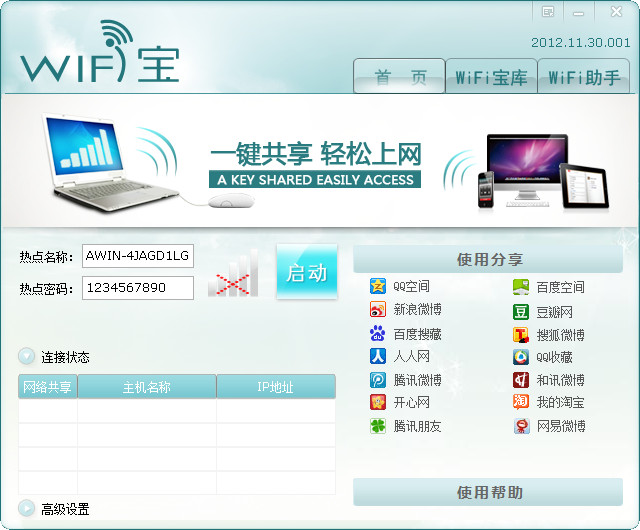Click the 热点密码 input field
Screen dimensions: 640x530
click(138, 288)
